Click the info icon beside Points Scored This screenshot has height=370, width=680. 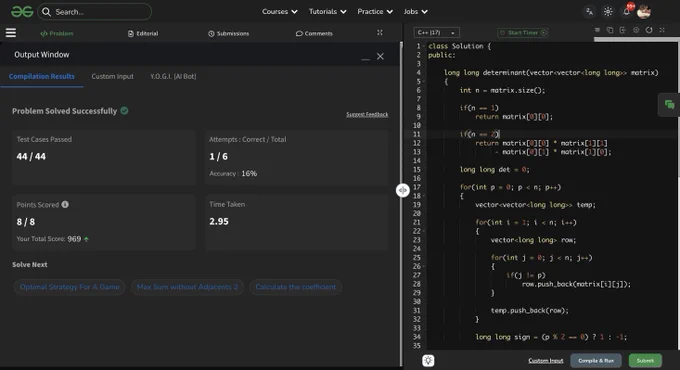pos(65,204)
